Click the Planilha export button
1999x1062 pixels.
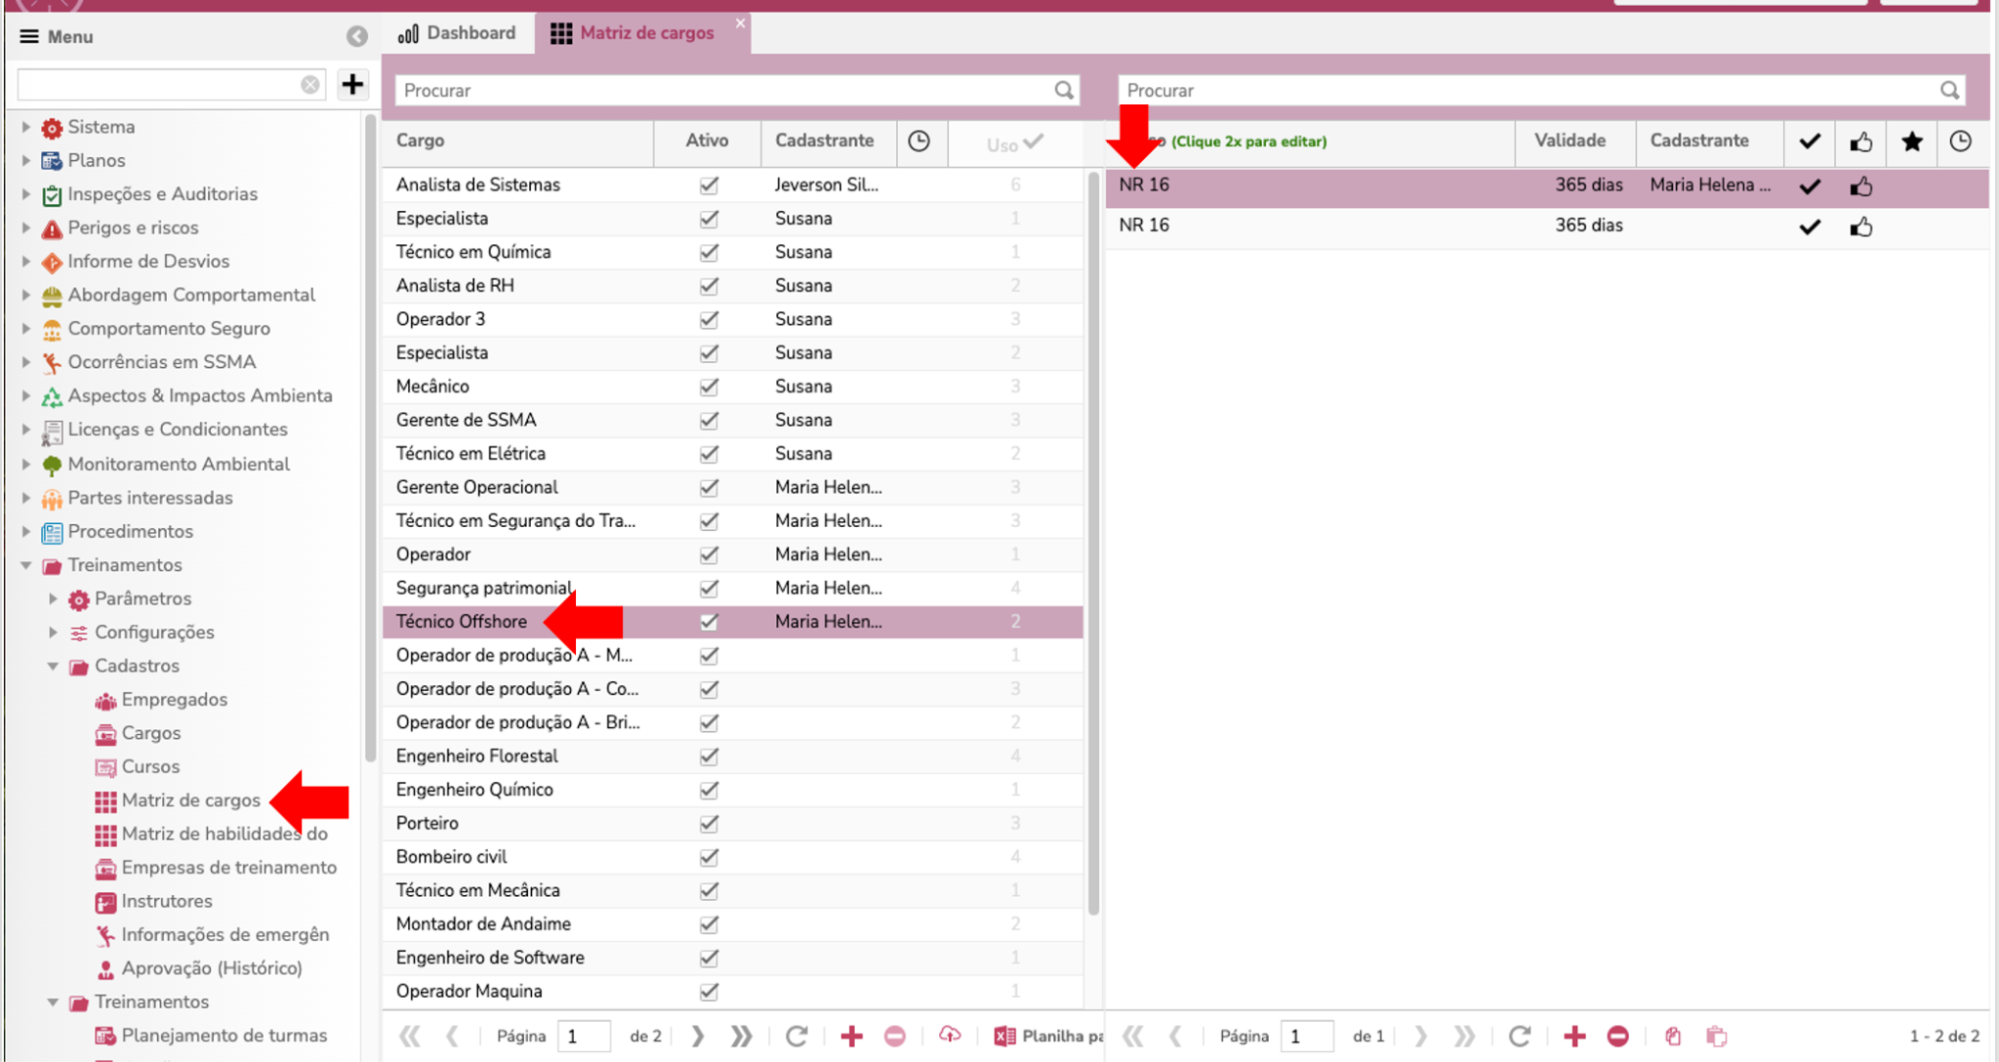point(1050,1036)
